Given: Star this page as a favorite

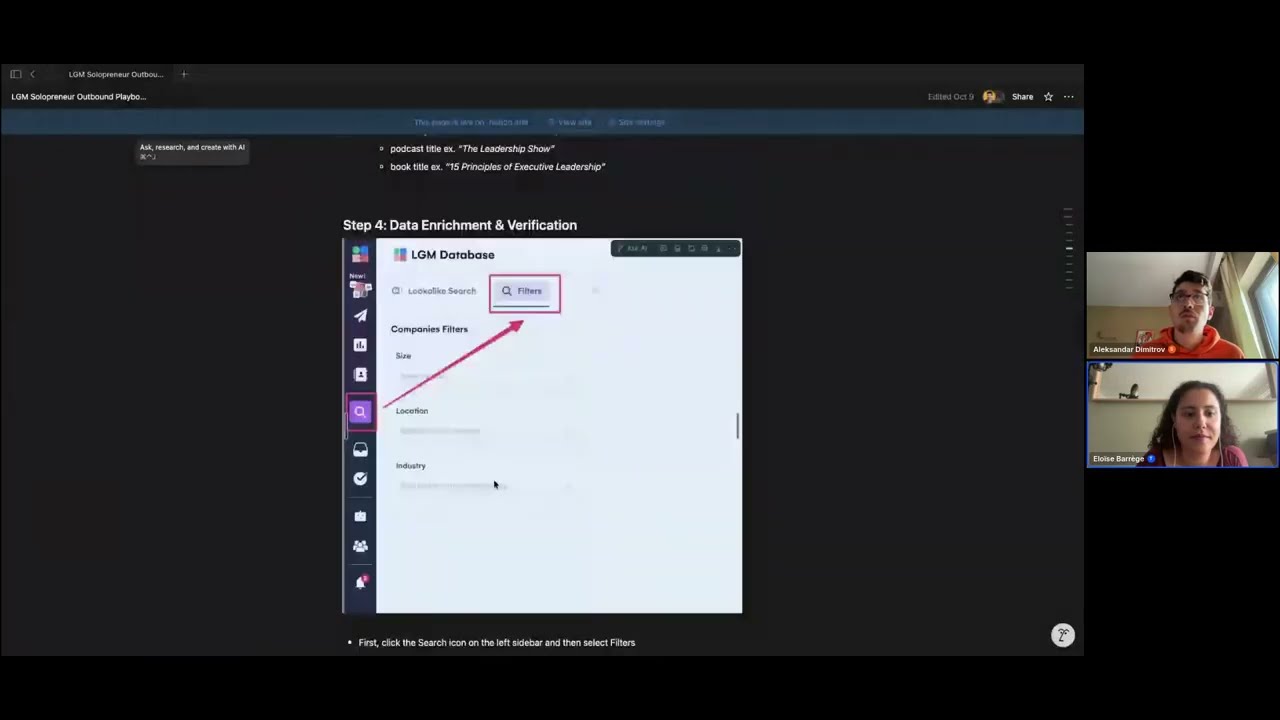Looking at the screenshot, I should [1048, 97].
